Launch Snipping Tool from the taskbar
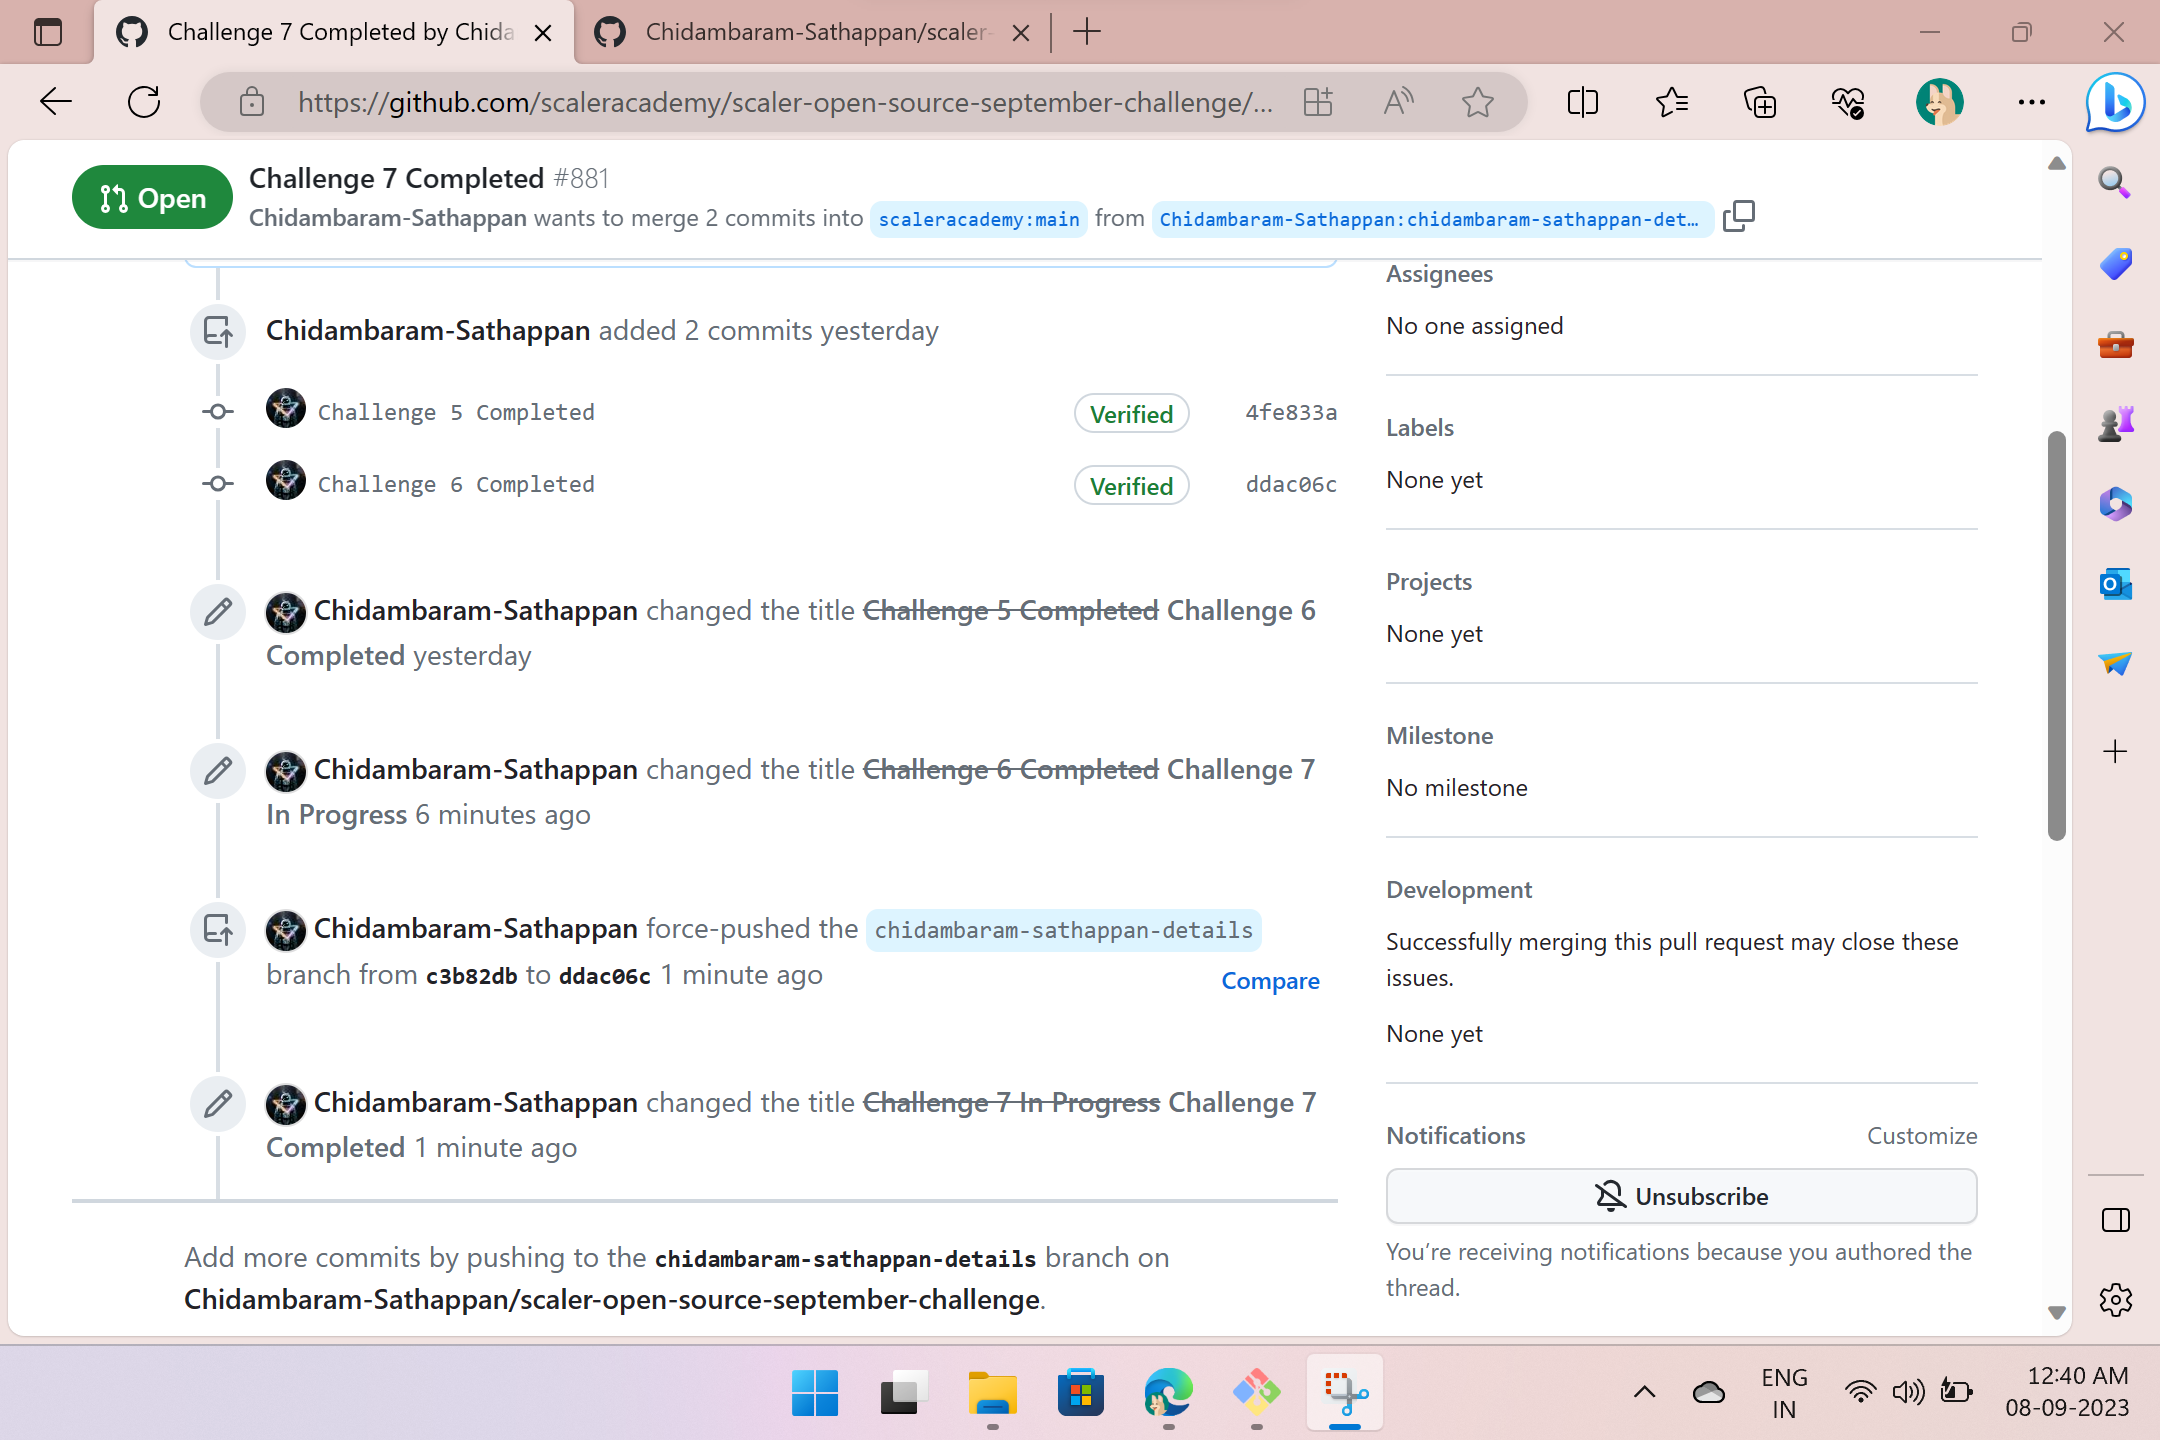Screen dimensions: 2160x1440 coord(1344,1393)
